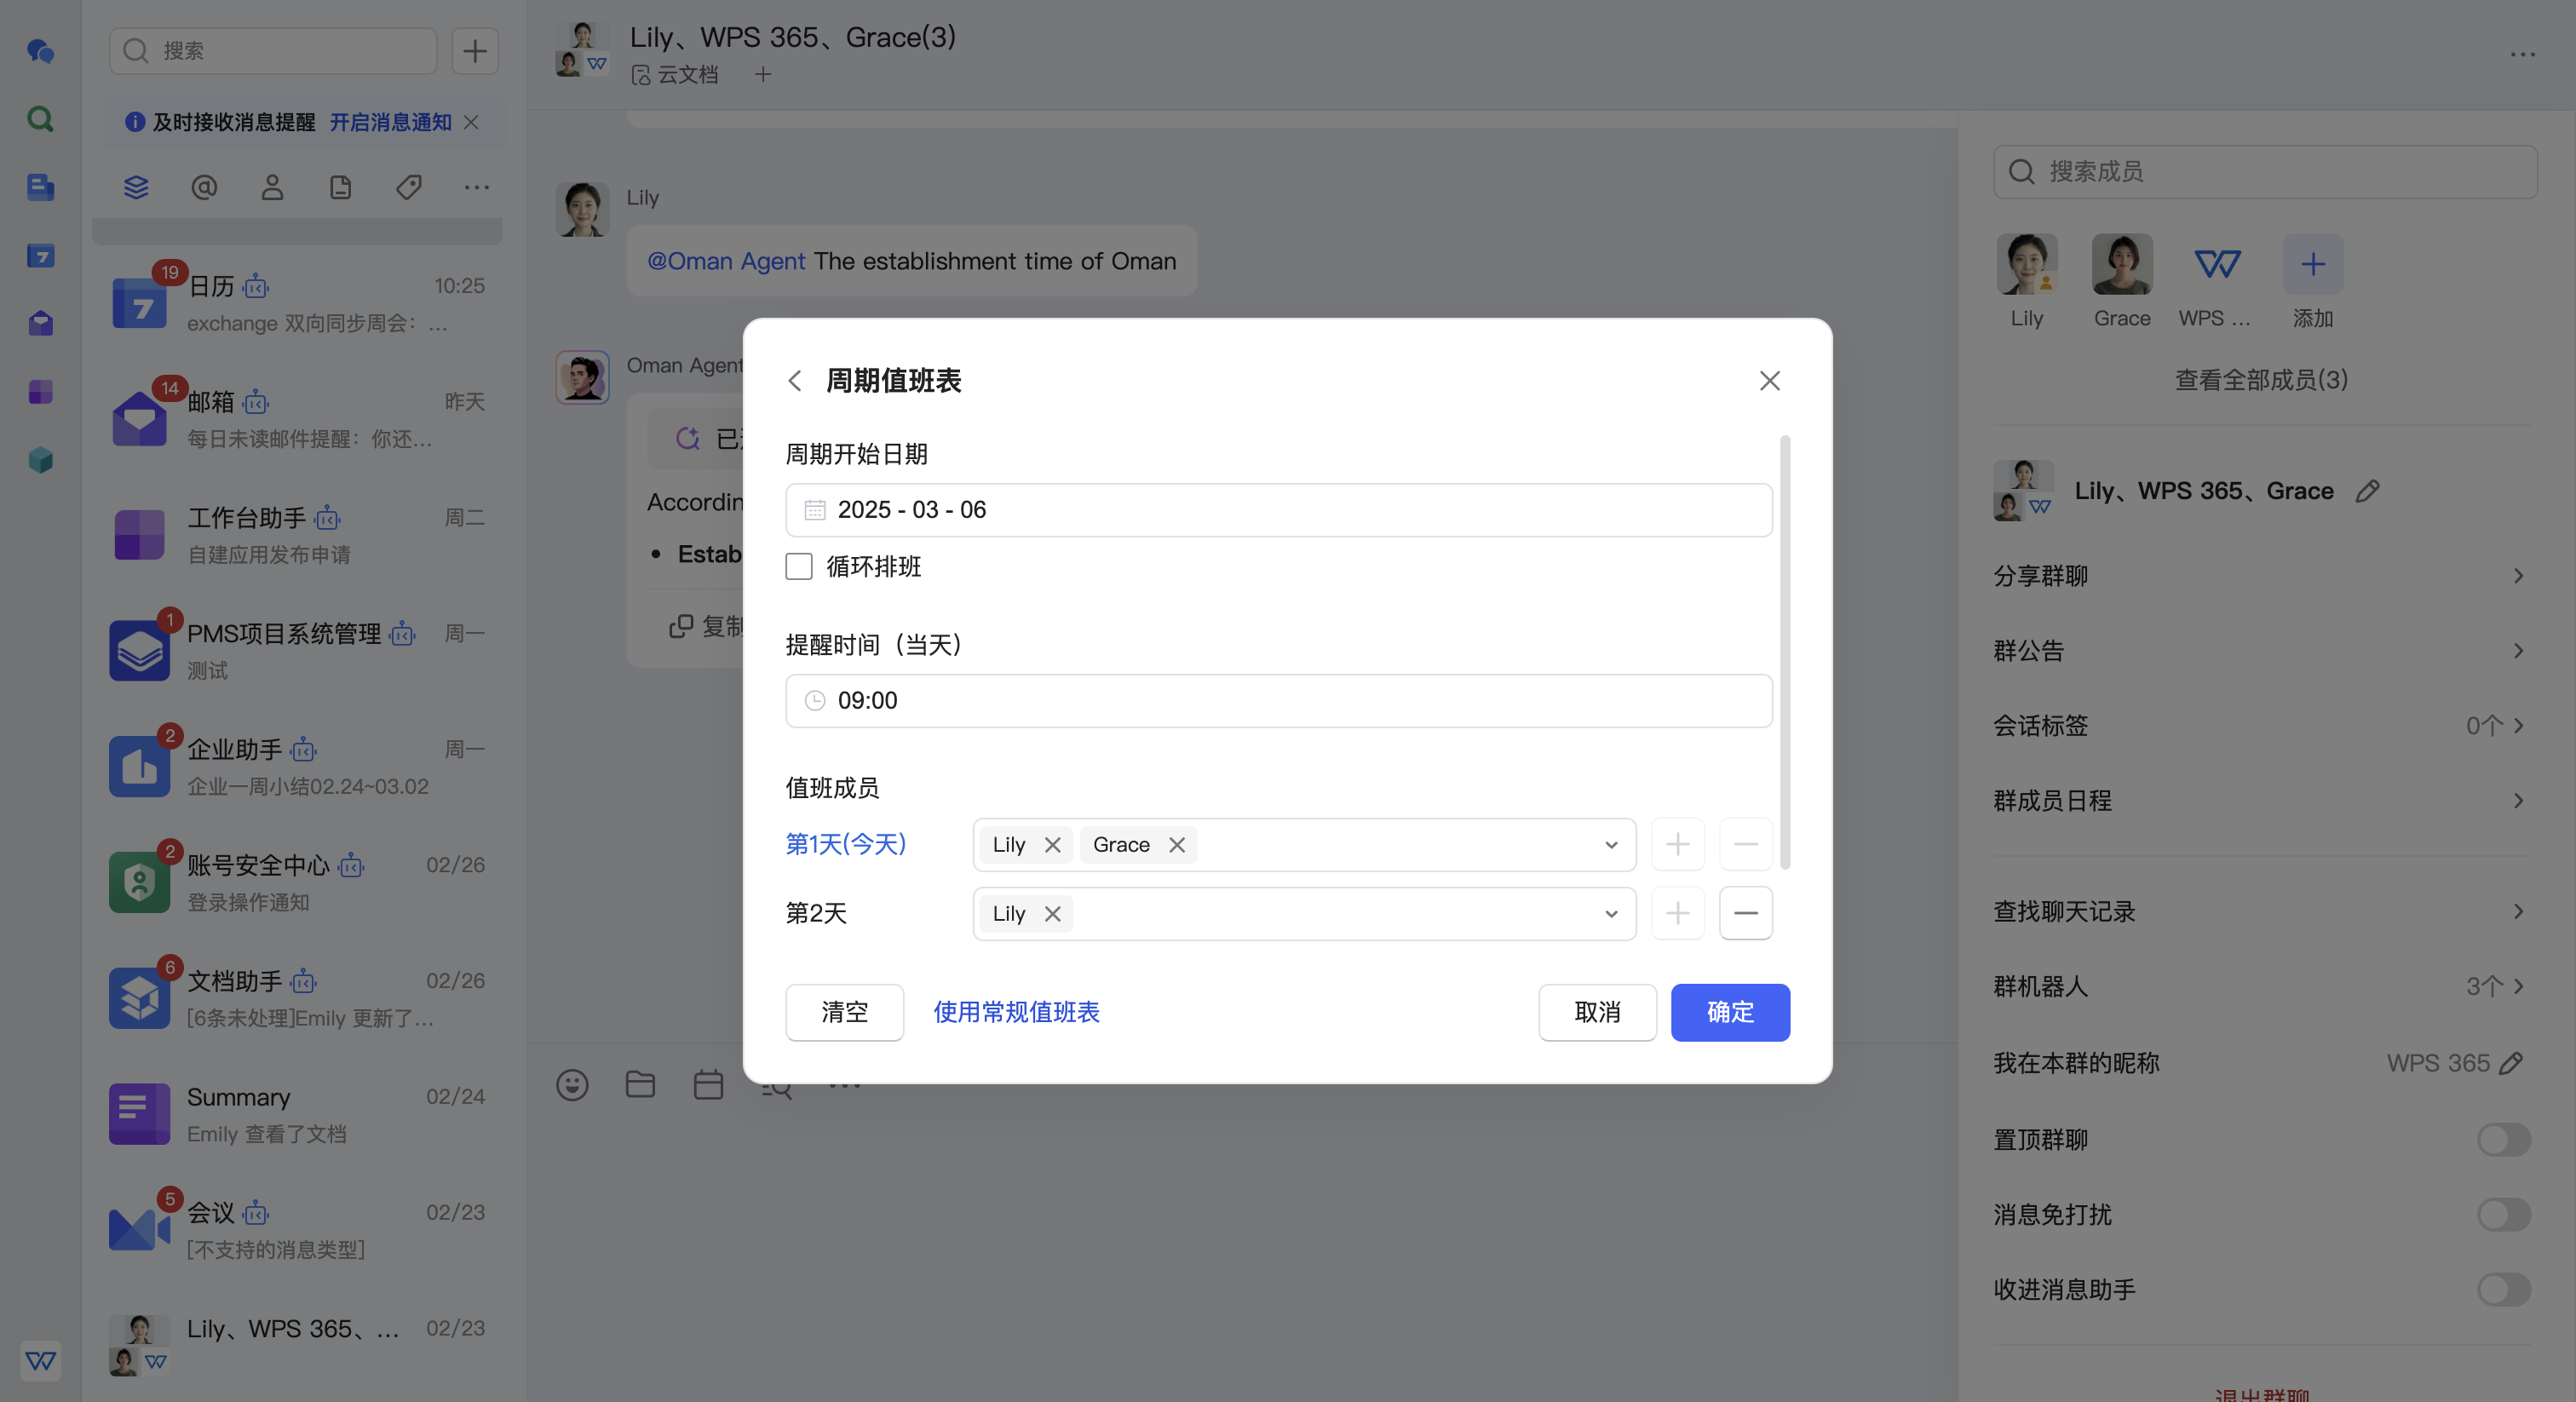Open the tag filter icon

(x=408, y=187)
